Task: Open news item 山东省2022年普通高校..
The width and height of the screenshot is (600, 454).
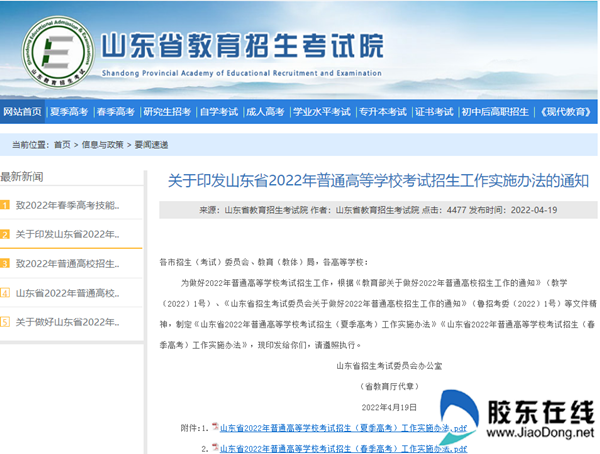Action: click(x=67, y=293)
